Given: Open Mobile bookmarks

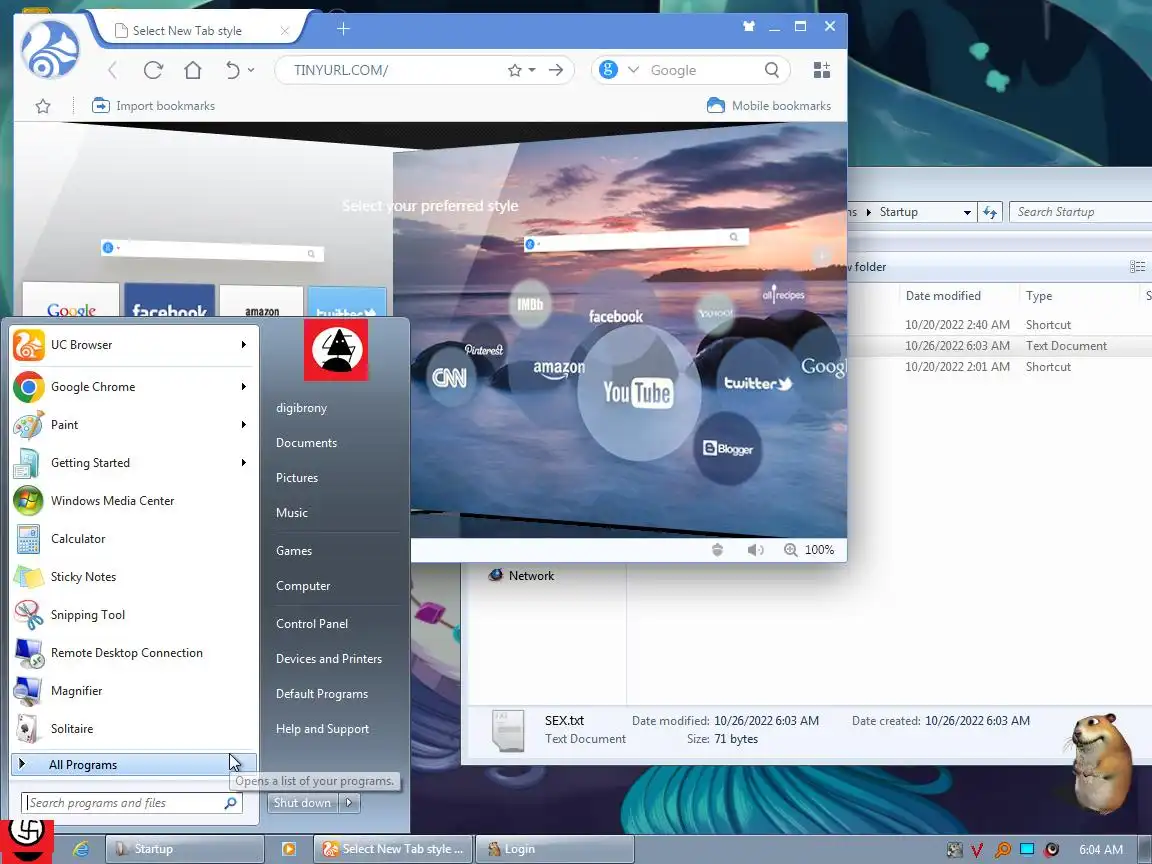Looking at the screenshot, I should tap(768, 106).
